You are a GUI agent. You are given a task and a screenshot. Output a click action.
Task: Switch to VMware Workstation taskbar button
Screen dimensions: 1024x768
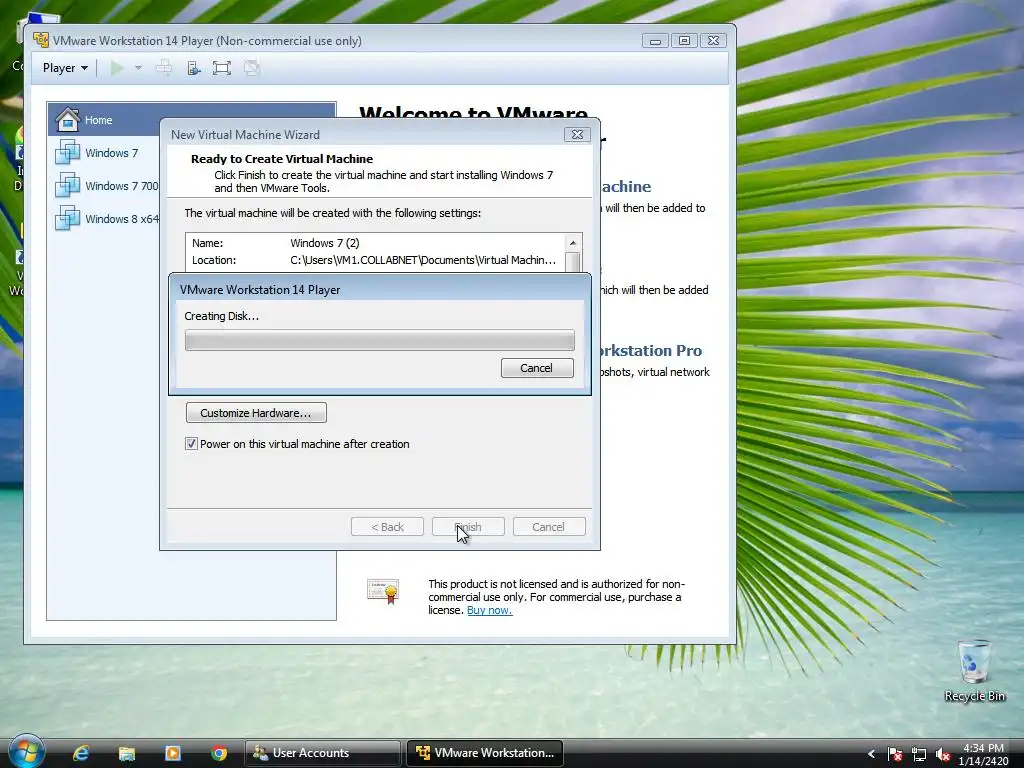485,753
